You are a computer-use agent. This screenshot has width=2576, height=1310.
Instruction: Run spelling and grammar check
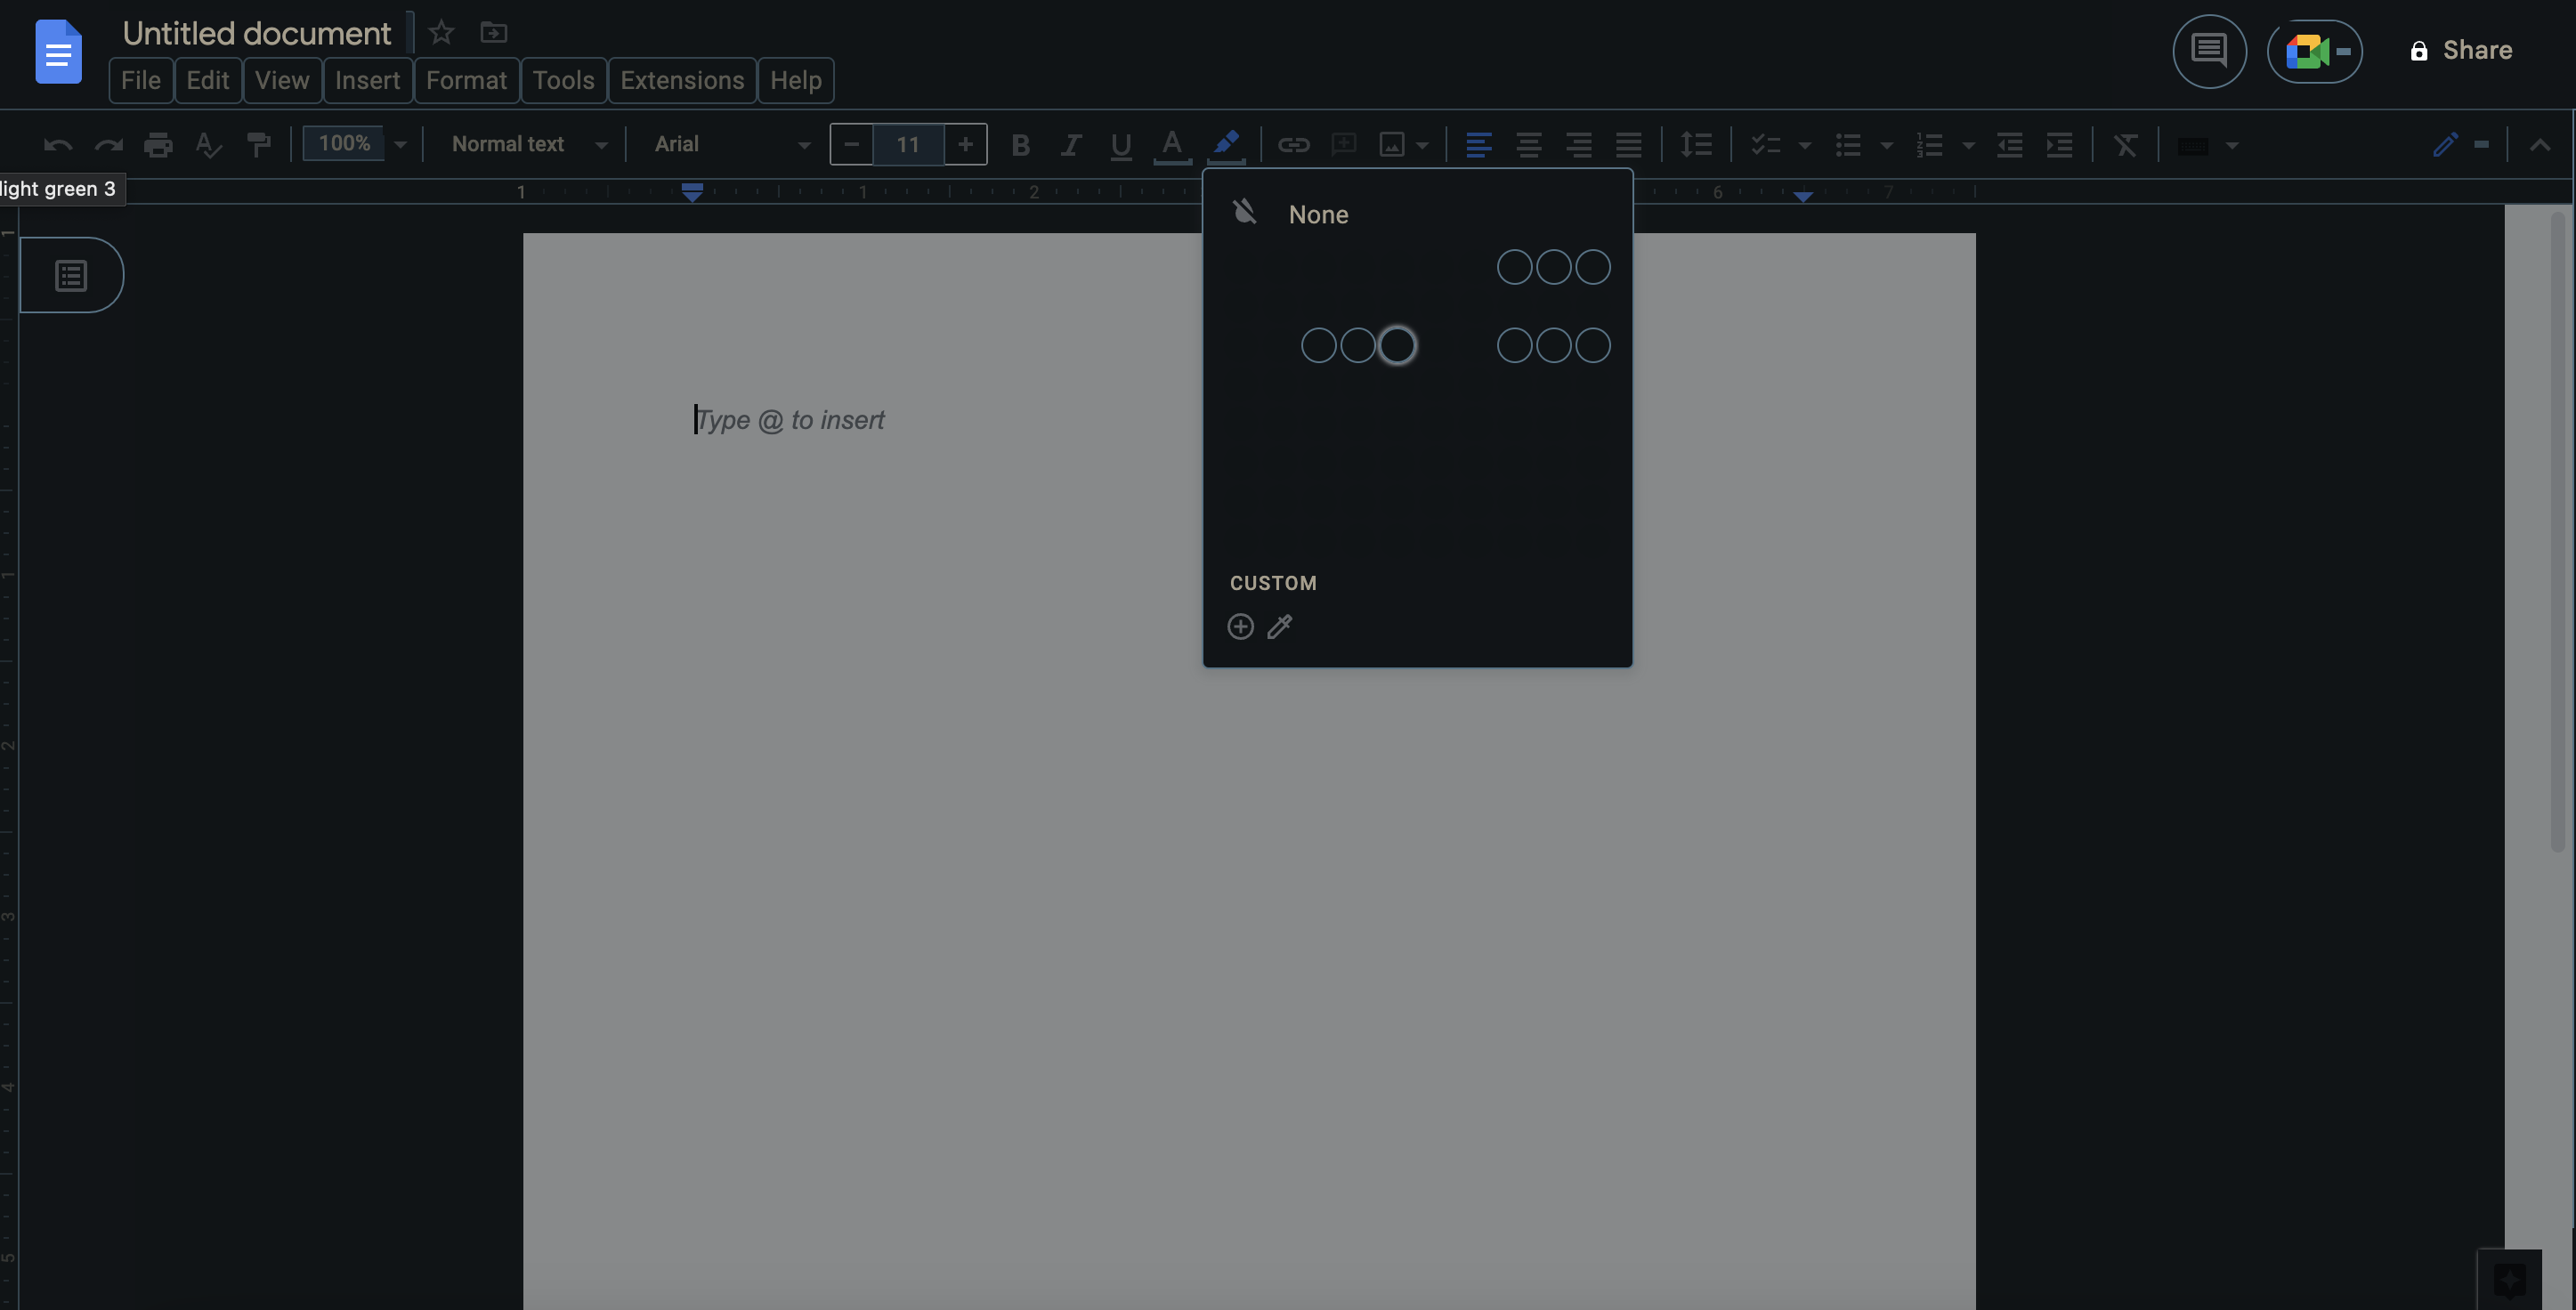click(207, 144)
